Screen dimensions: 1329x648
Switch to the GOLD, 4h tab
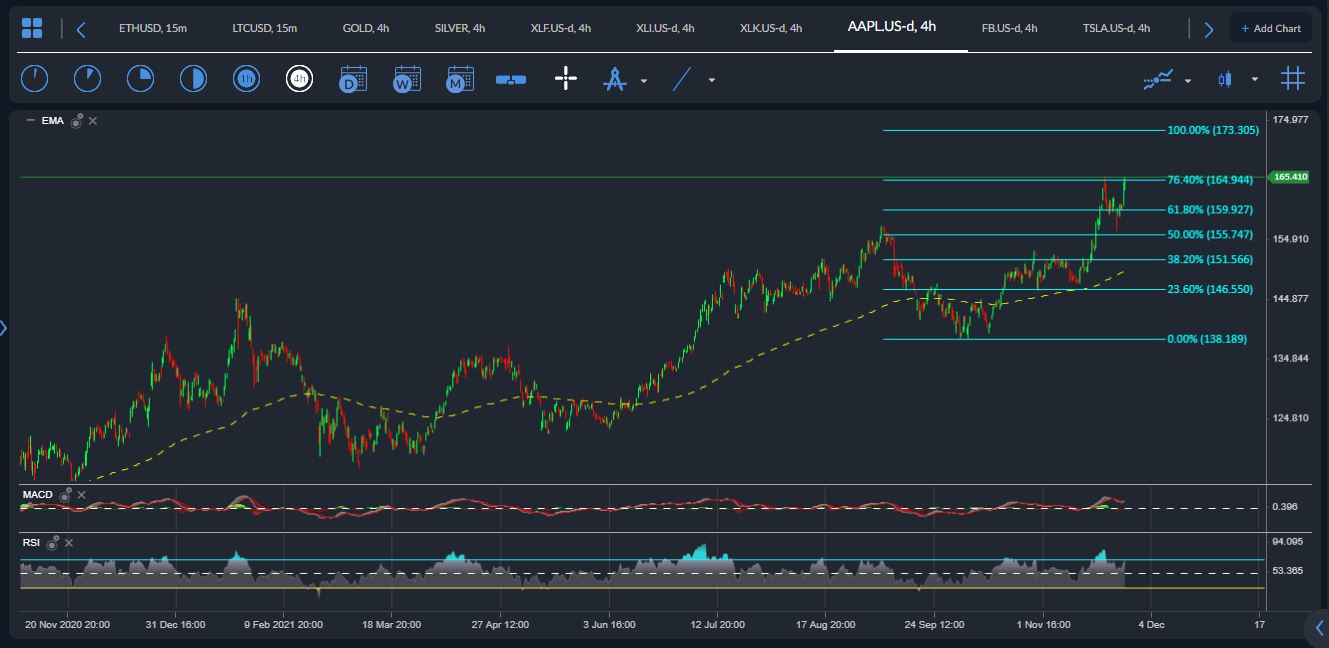coord(366,28)
